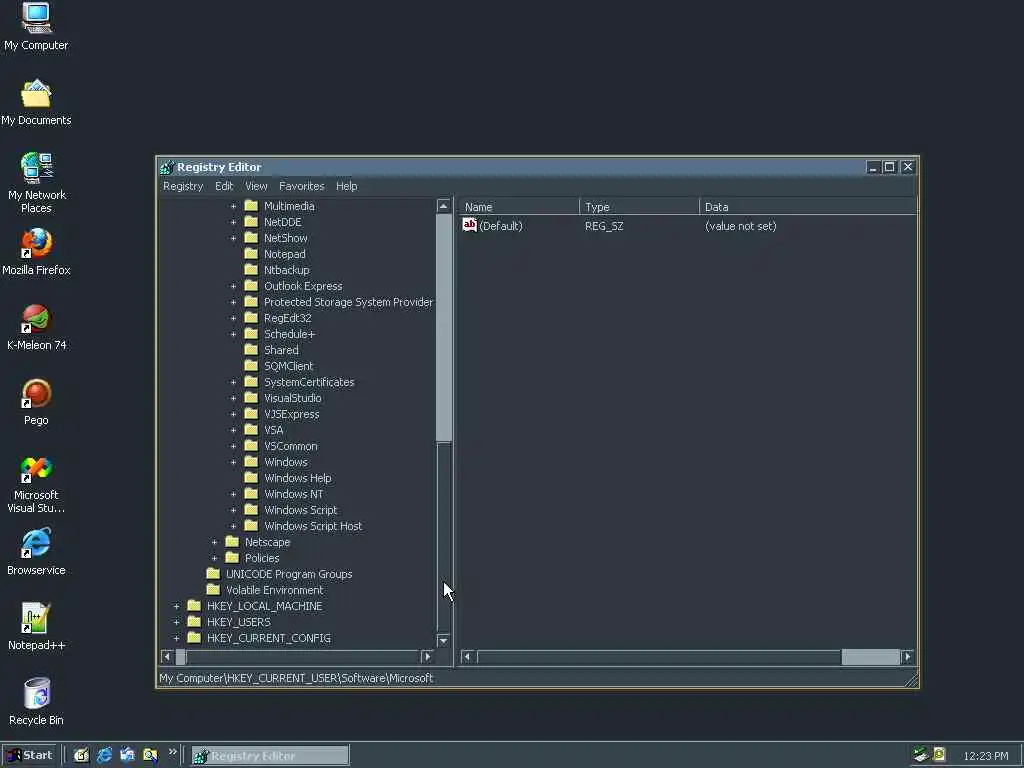Expand the HKEY_CURRENT_CONFIG hive

176,638
